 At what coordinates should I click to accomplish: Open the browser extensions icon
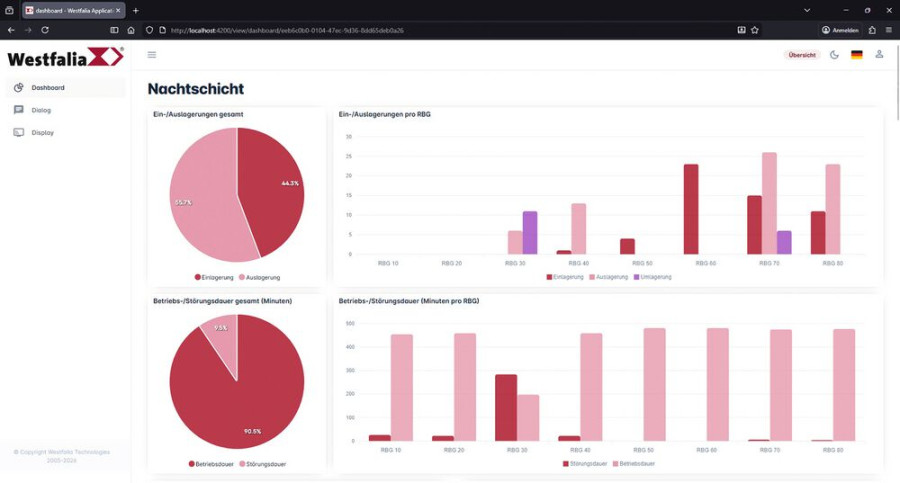872,30
